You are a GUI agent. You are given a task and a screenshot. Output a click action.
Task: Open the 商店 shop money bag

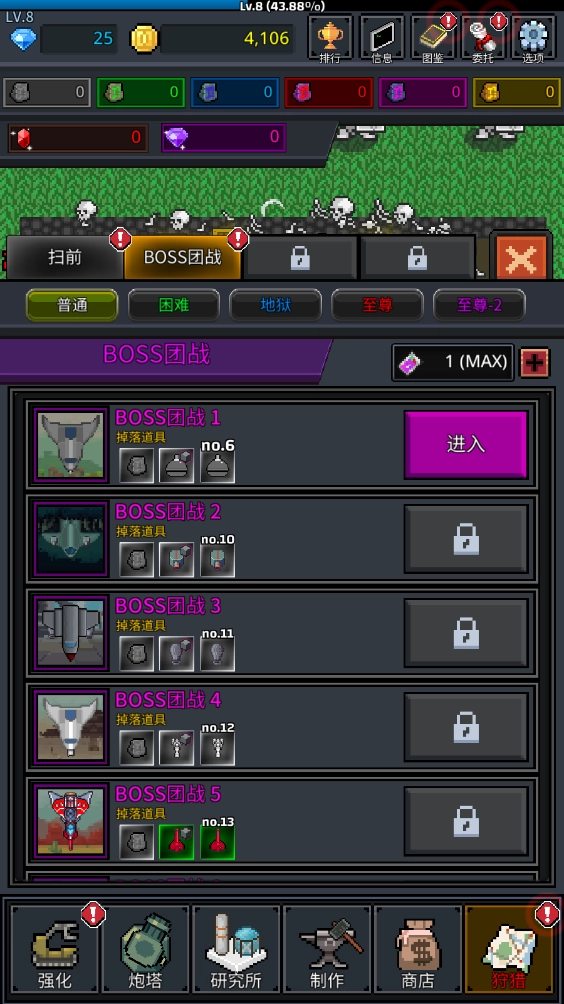coord(418,950)
